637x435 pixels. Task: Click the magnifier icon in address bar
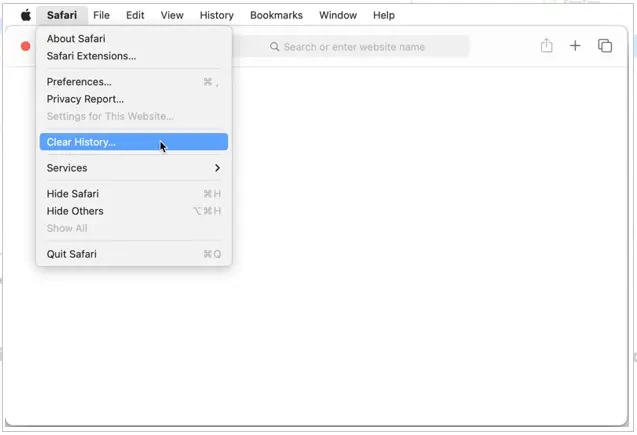click(x=275, y=47)
